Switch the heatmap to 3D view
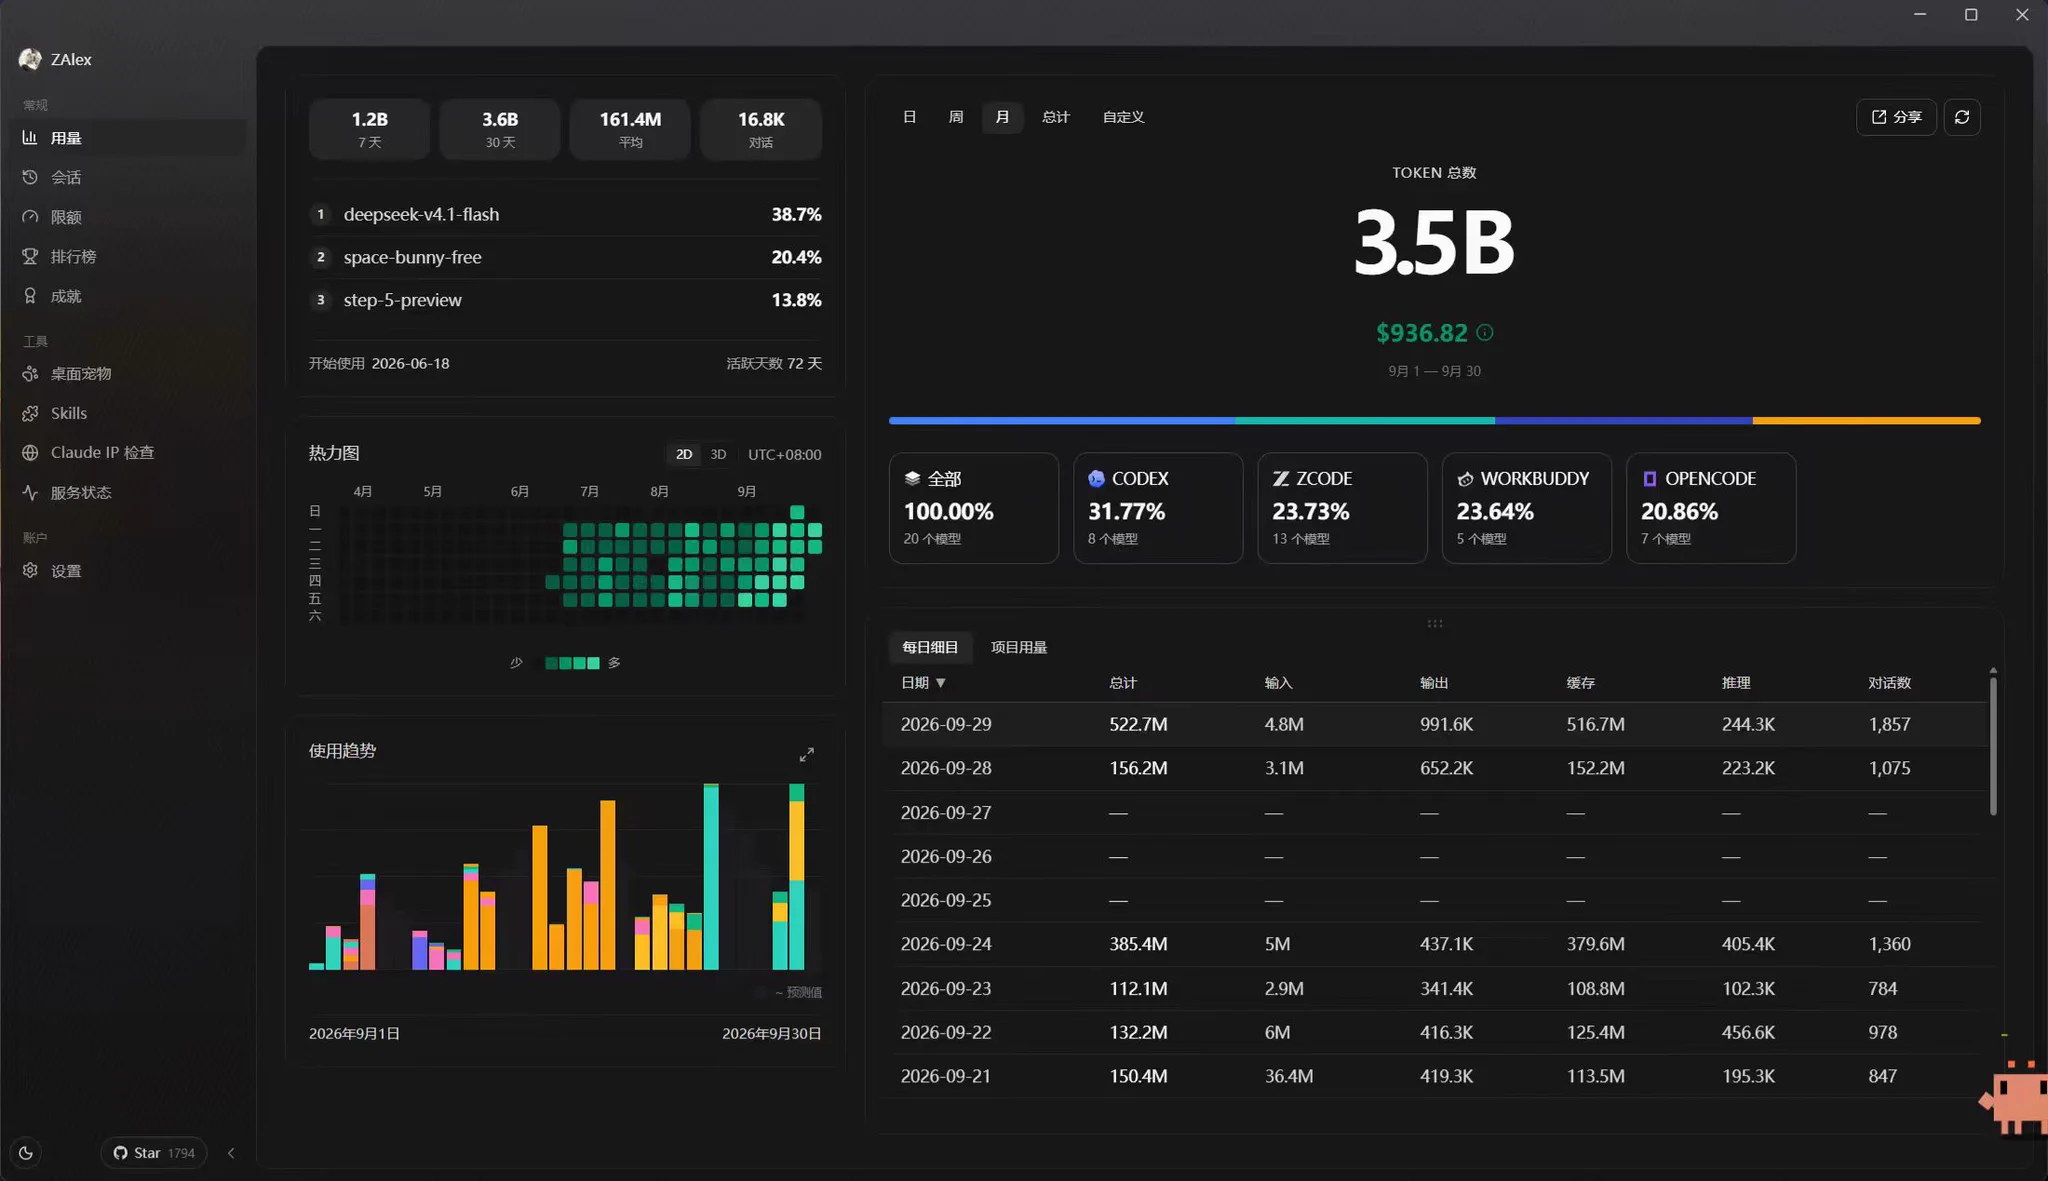The image size is (2048, 1181). [718, 454]
